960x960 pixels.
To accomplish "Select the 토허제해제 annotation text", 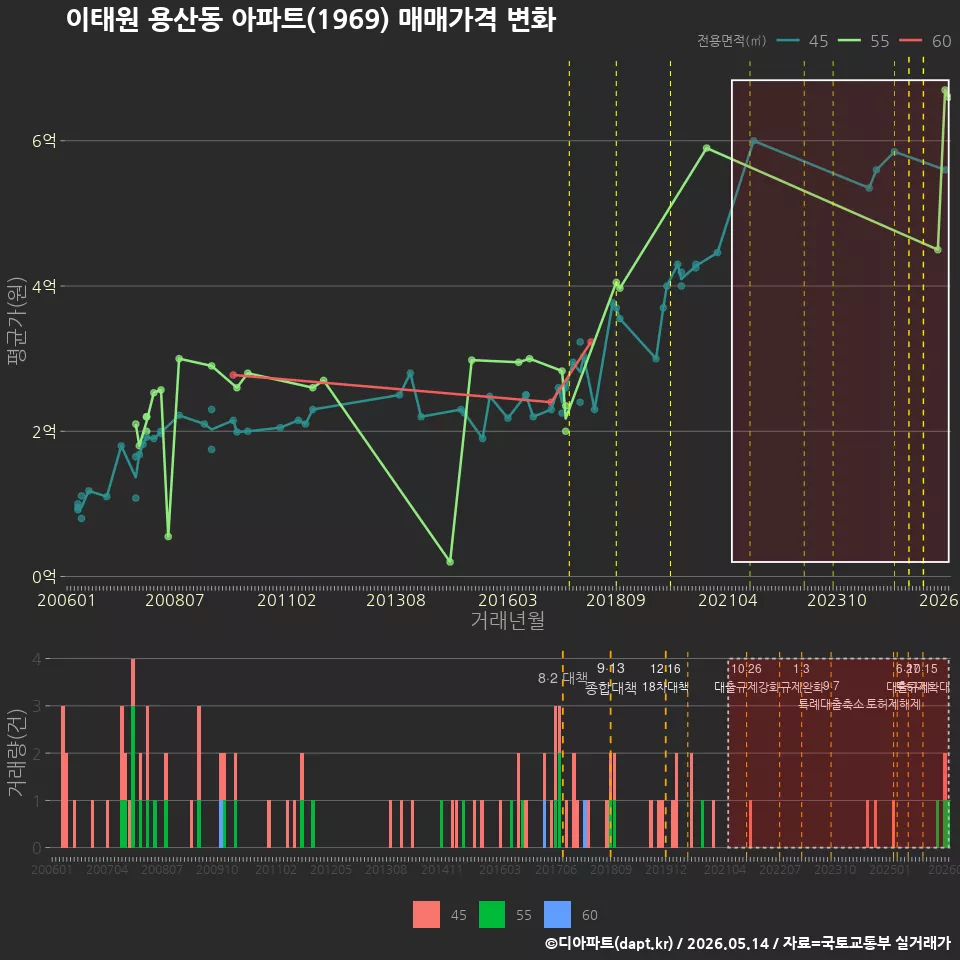I will 894,704.
